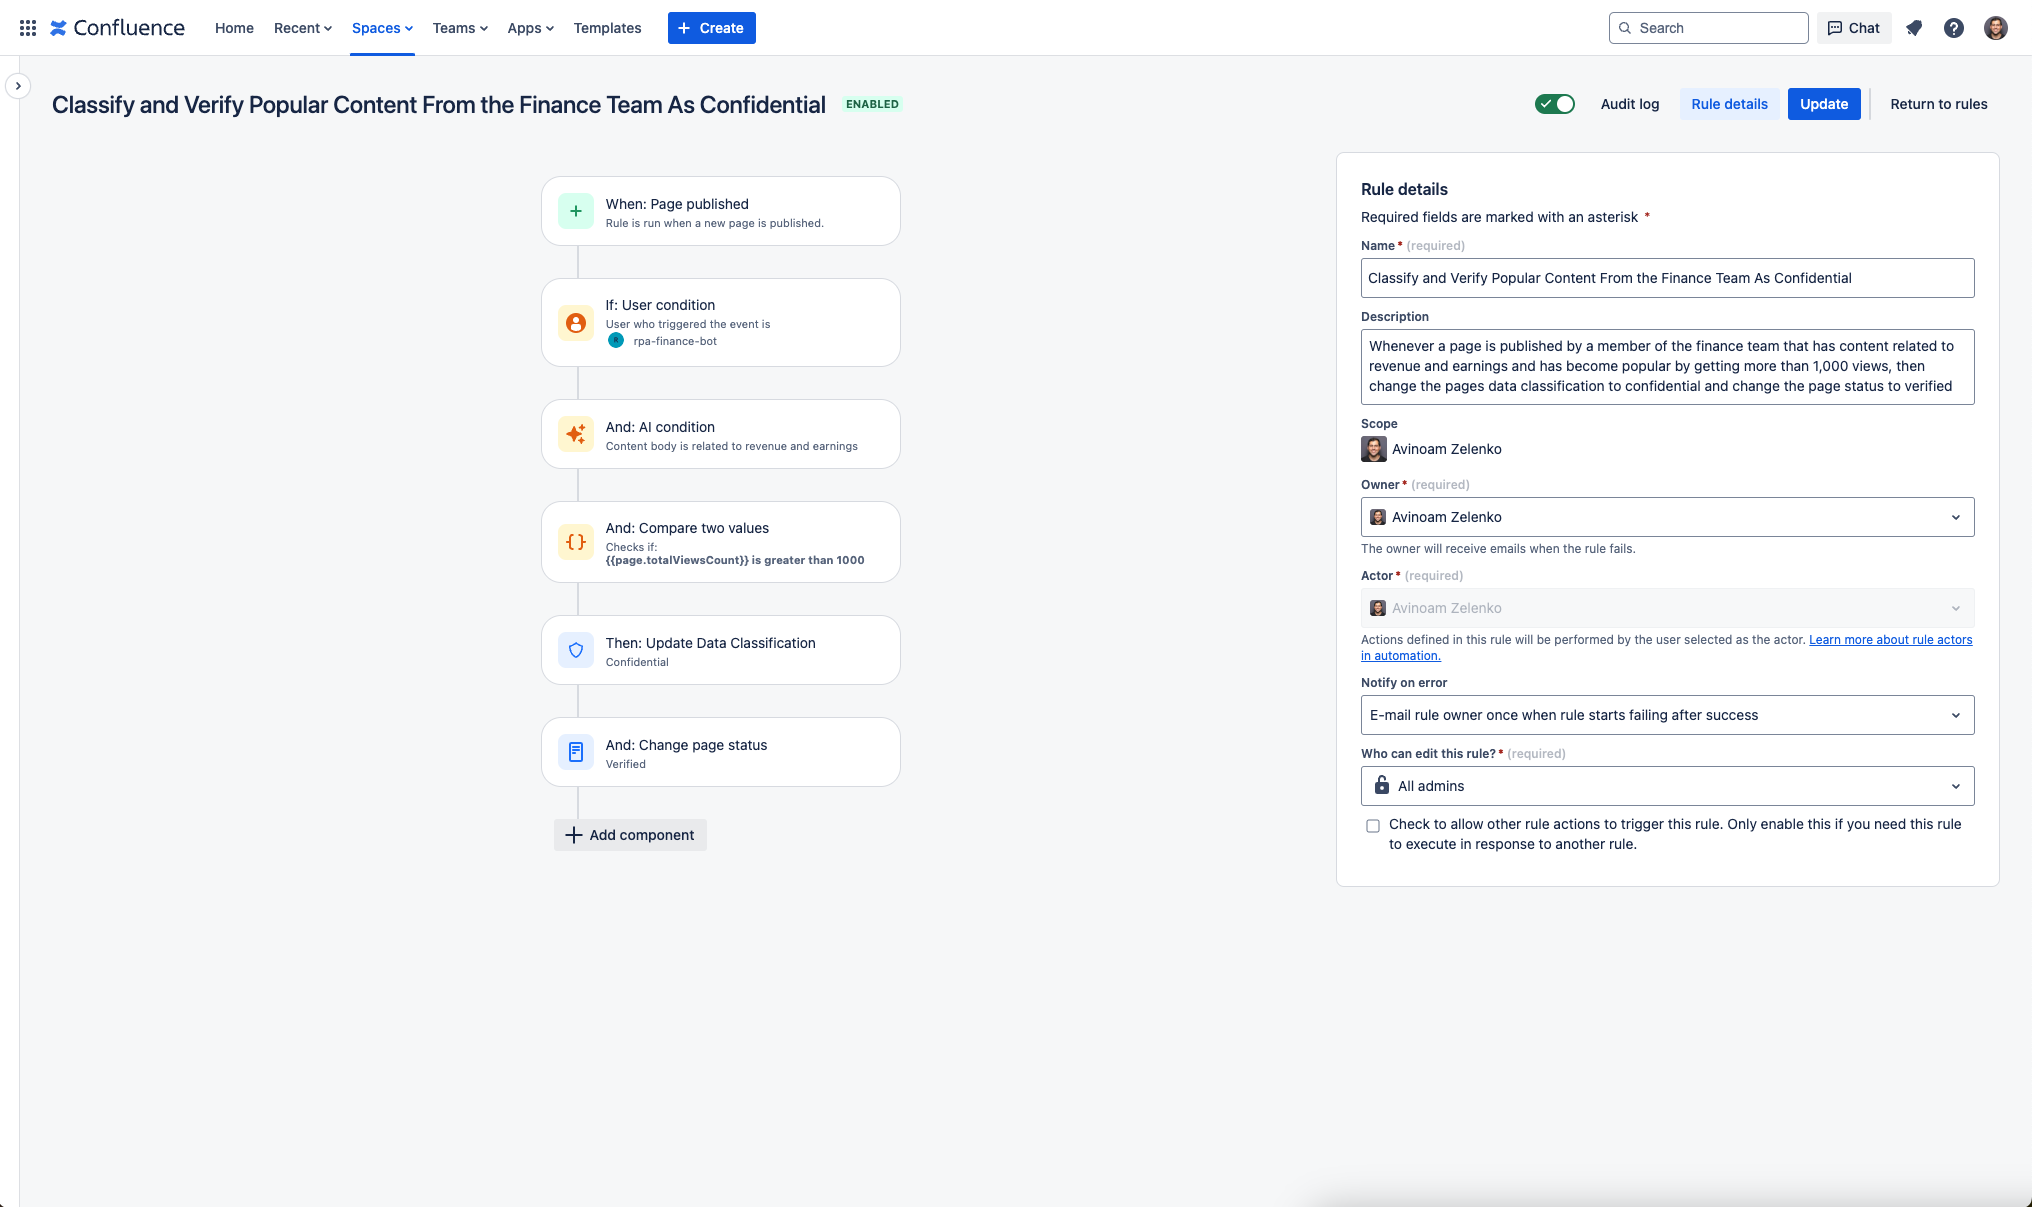Switch to the Audit log tab
The width and height of the screenshot is (2032, 1207).
pos(1629,104)
